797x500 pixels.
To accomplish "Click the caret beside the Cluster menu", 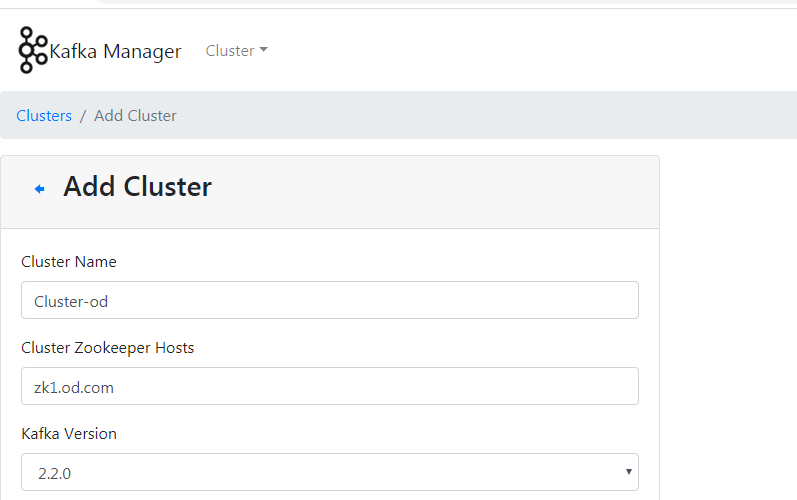I will pos(263,50).
